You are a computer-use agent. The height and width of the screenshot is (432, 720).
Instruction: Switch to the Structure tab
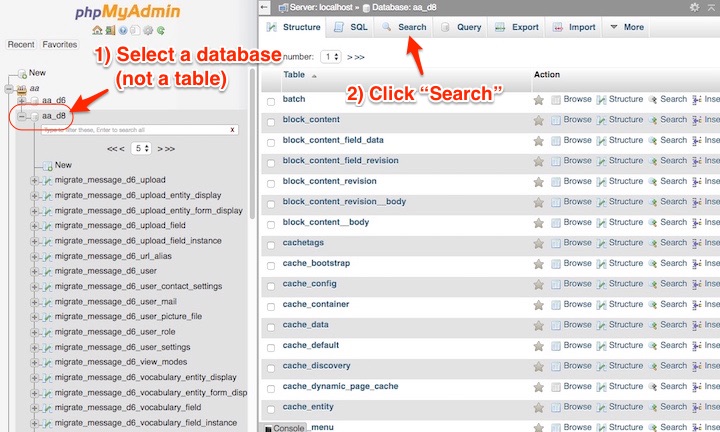point(294,27)
